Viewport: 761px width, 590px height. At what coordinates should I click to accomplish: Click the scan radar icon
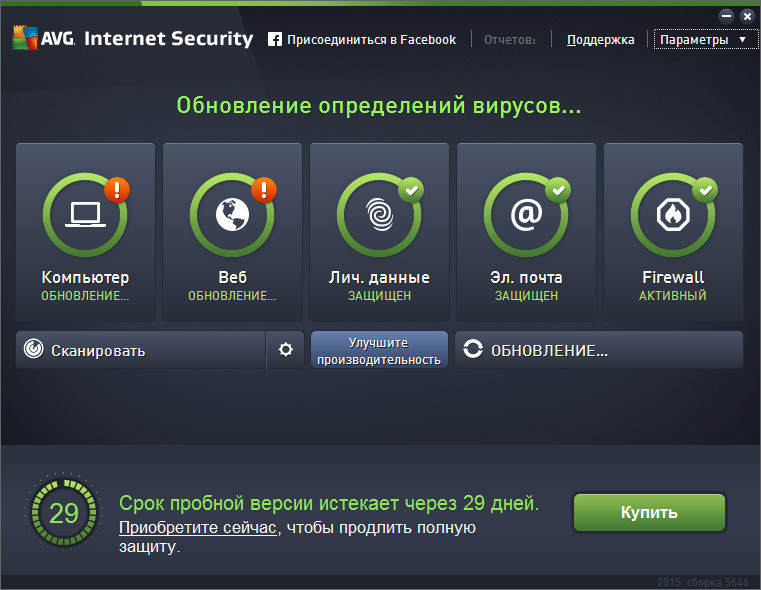coord(34,350)
